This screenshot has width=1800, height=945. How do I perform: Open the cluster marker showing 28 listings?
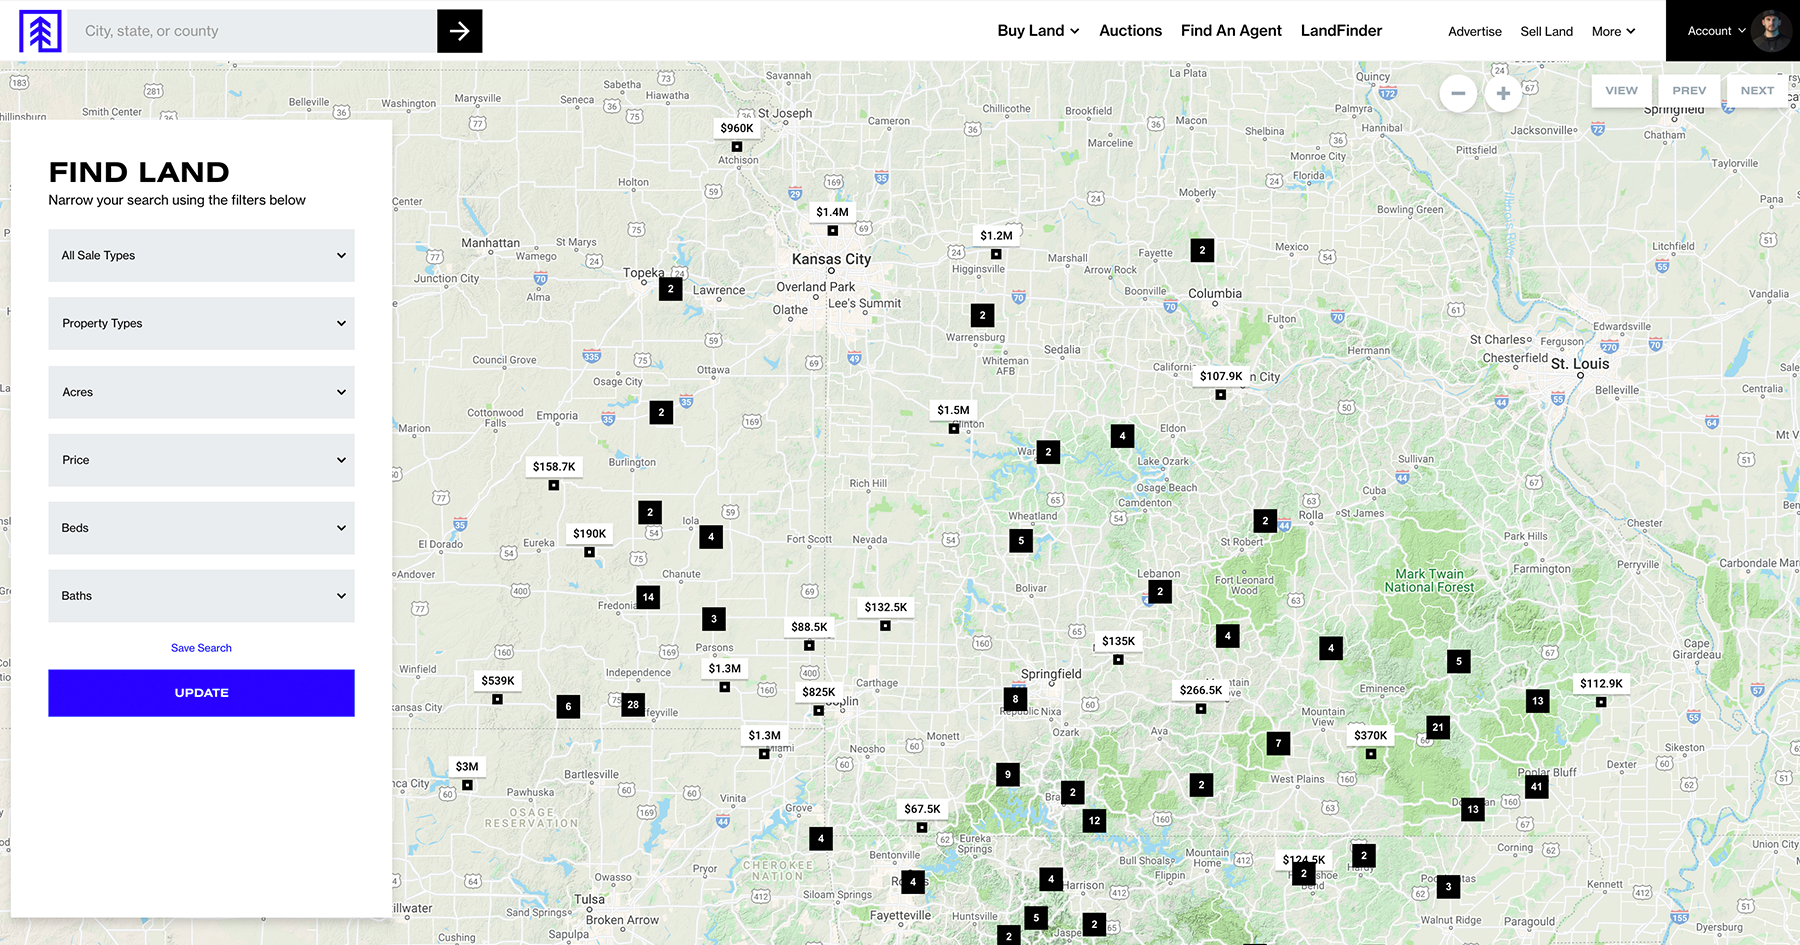632,705
